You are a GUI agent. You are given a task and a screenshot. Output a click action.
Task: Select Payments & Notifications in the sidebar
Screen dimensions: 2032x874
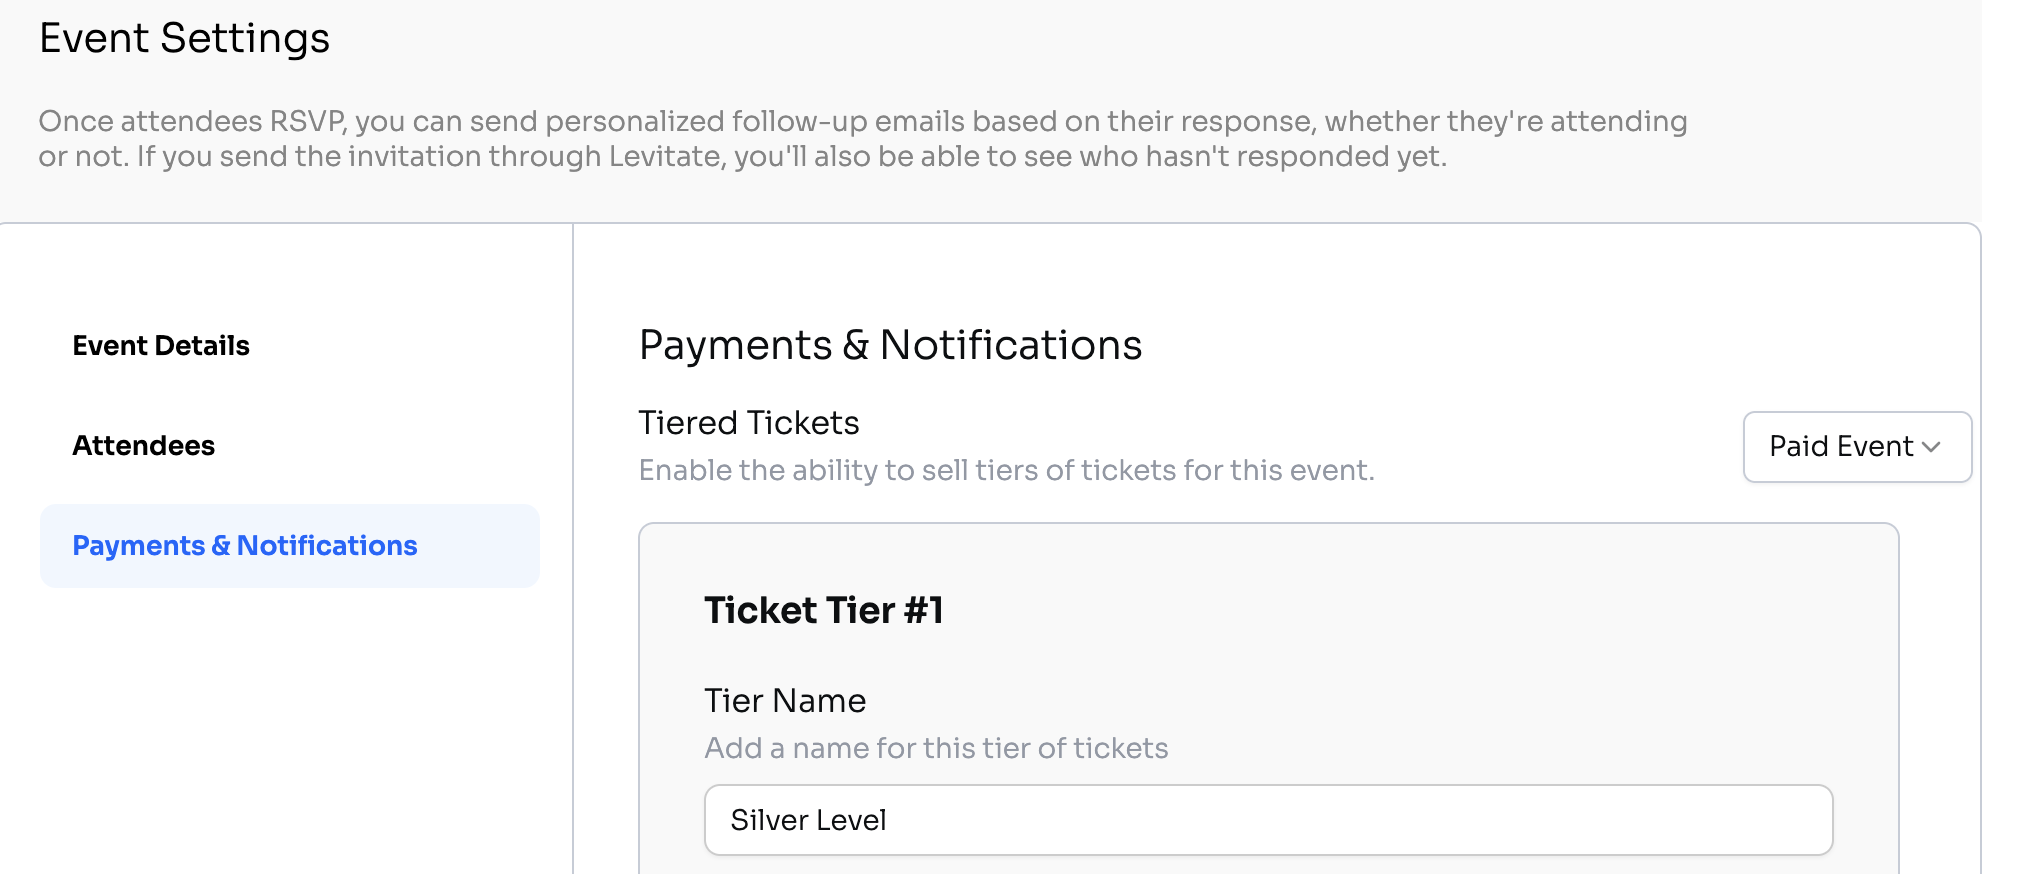tap(245, 546)
